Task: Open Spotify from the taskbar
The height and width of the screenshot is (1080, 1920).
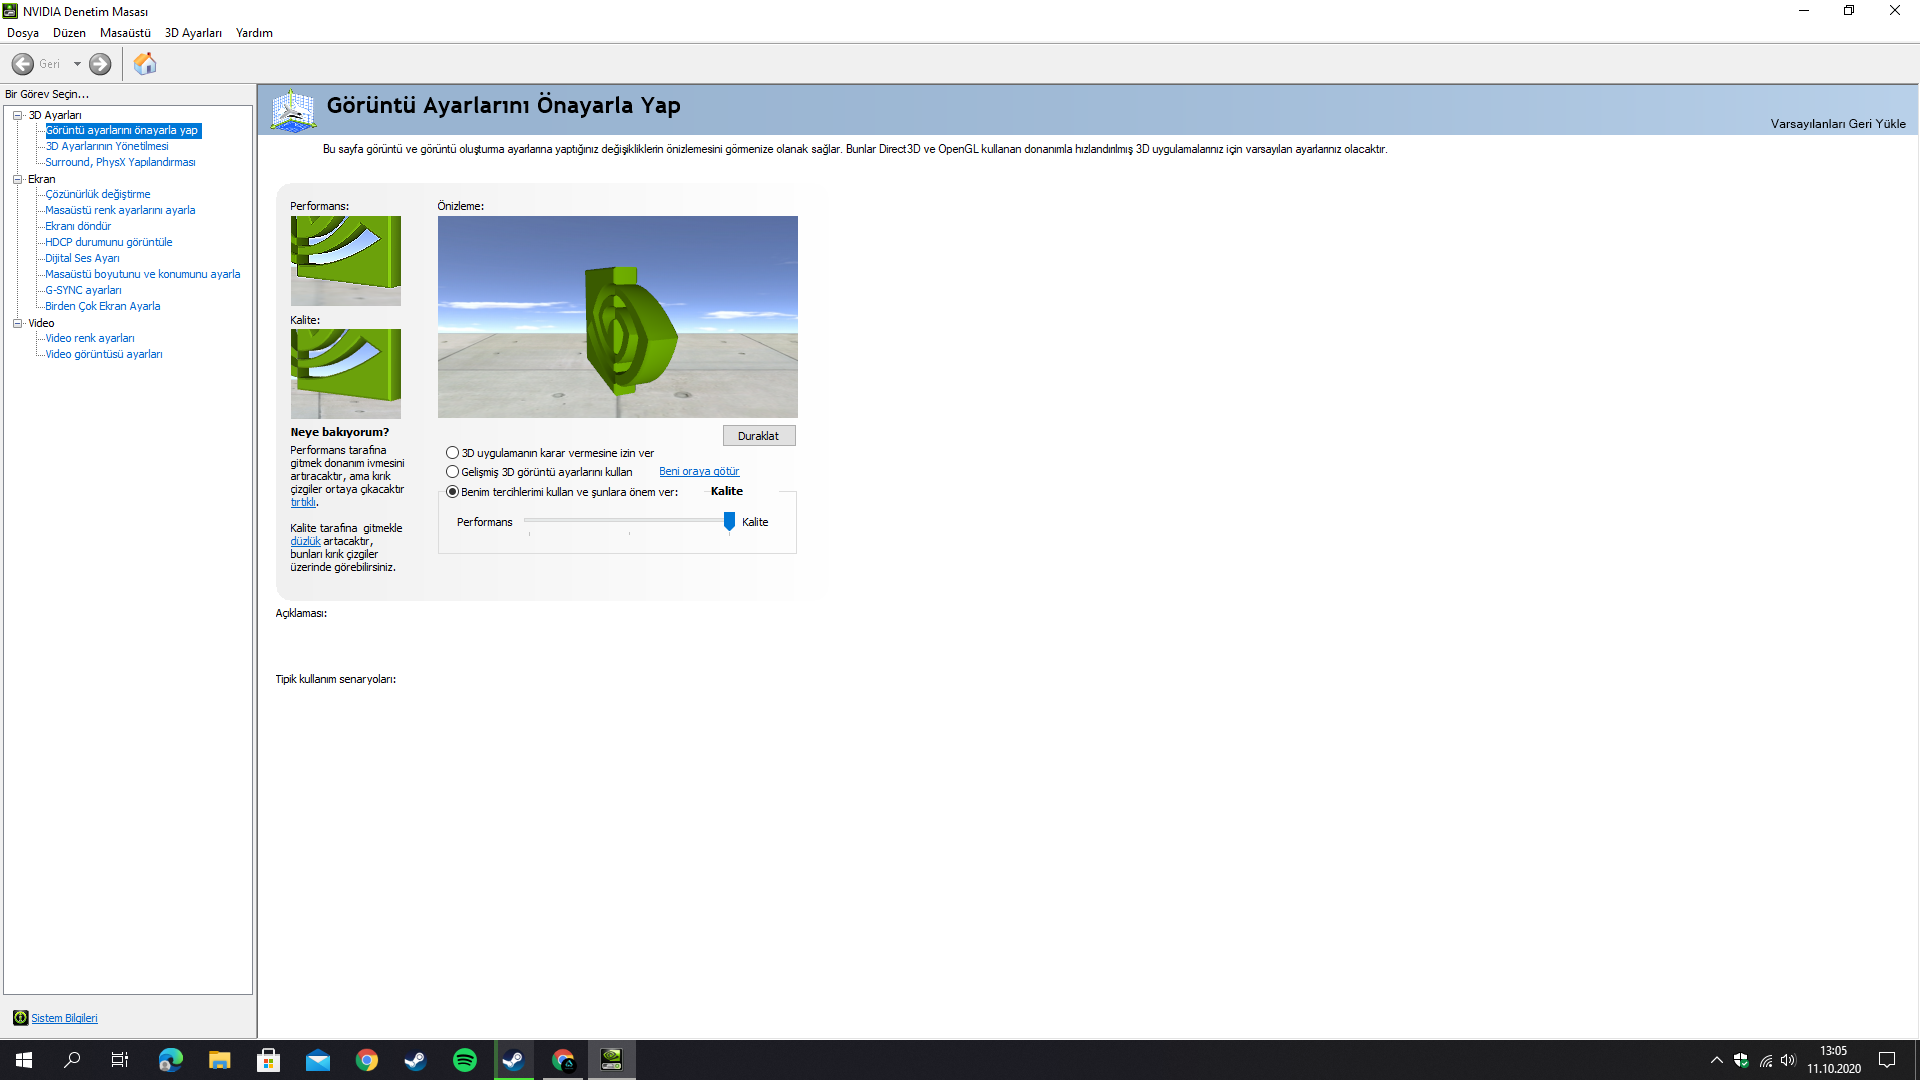Action: point(465,1060)
